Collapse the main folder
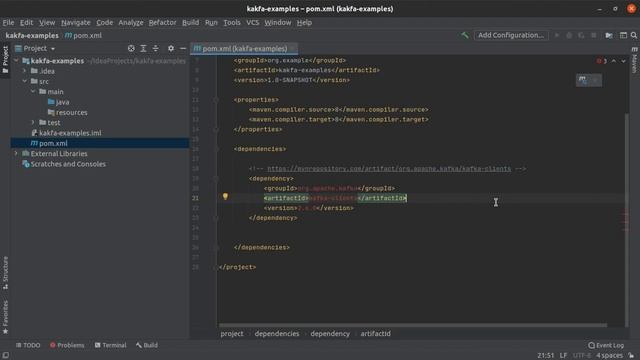Screen dimensions: 640x360 click(33, 91)
